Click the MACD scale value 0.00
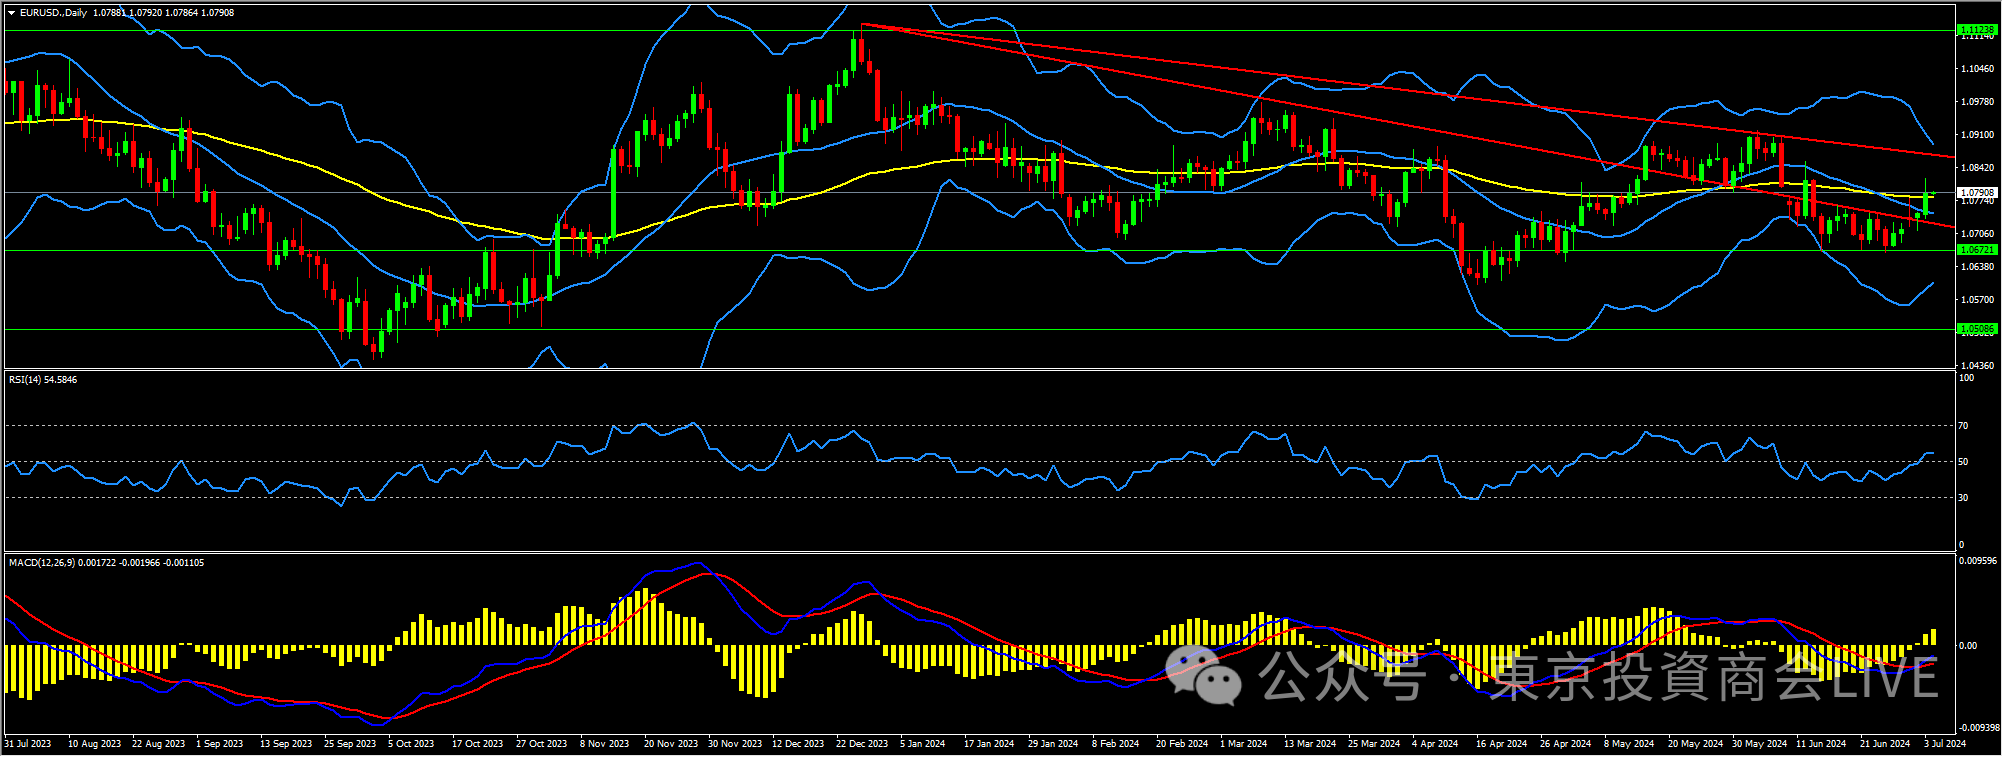Image resolution: width=2003 pixels, height=757 pixels. (x=1967, y=646)
